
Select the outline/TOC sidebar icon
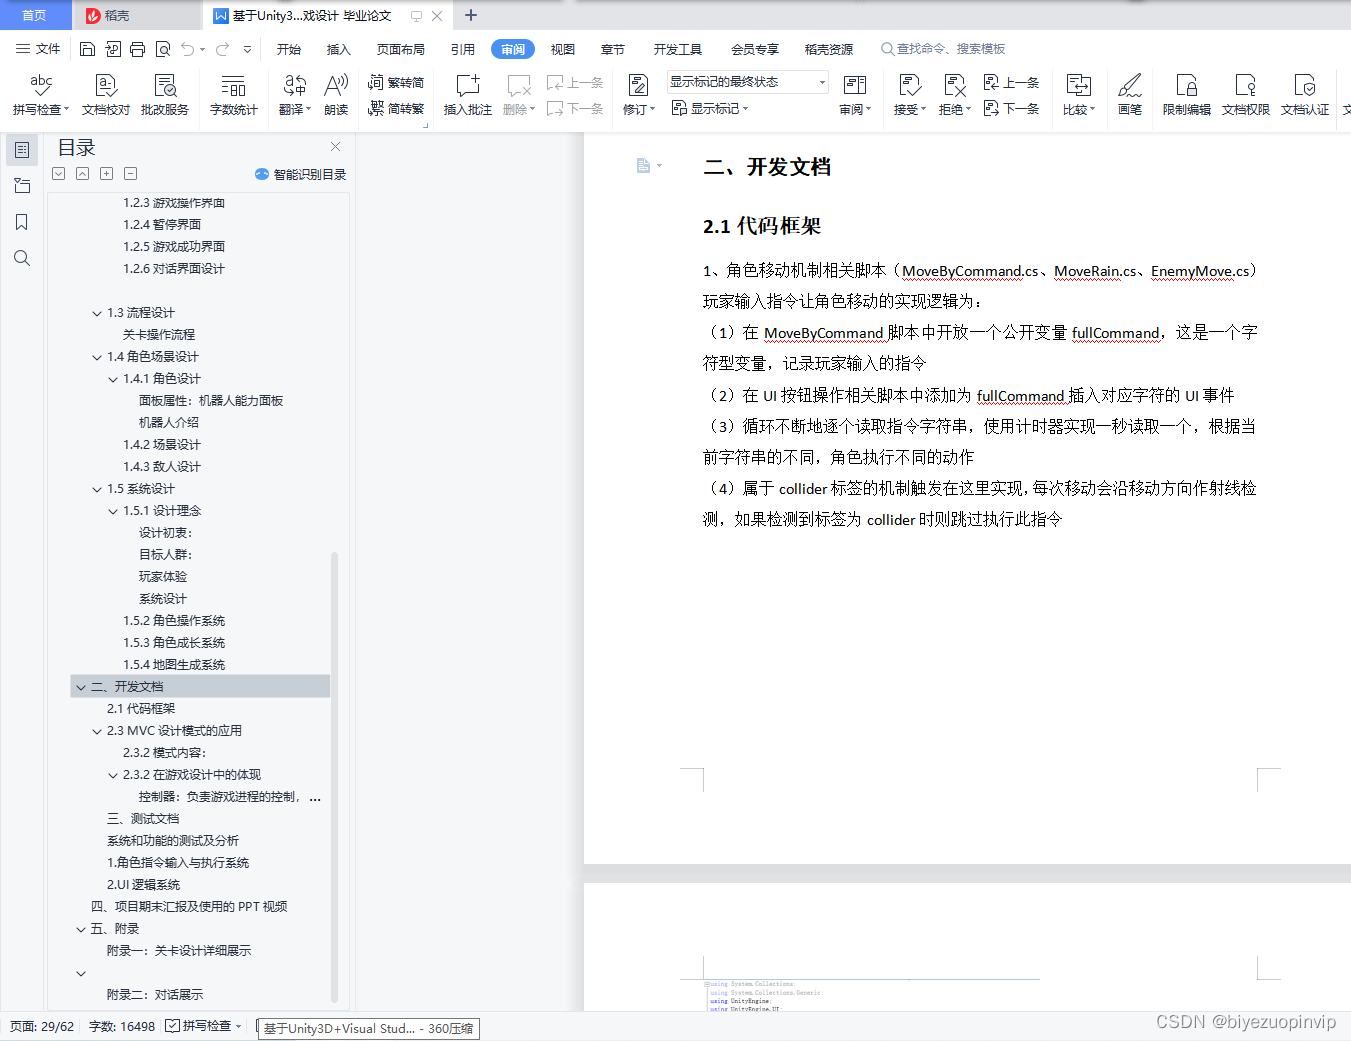click(22, 150)
